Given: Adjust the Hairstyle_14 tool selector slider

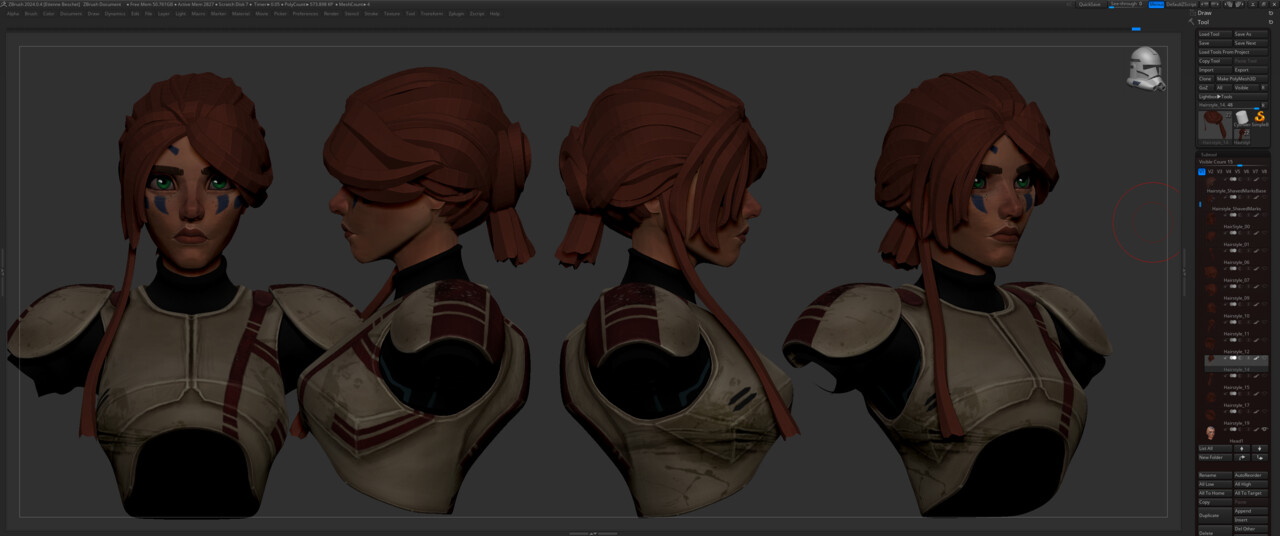Looking at the screenshot, I should 1228,105.
